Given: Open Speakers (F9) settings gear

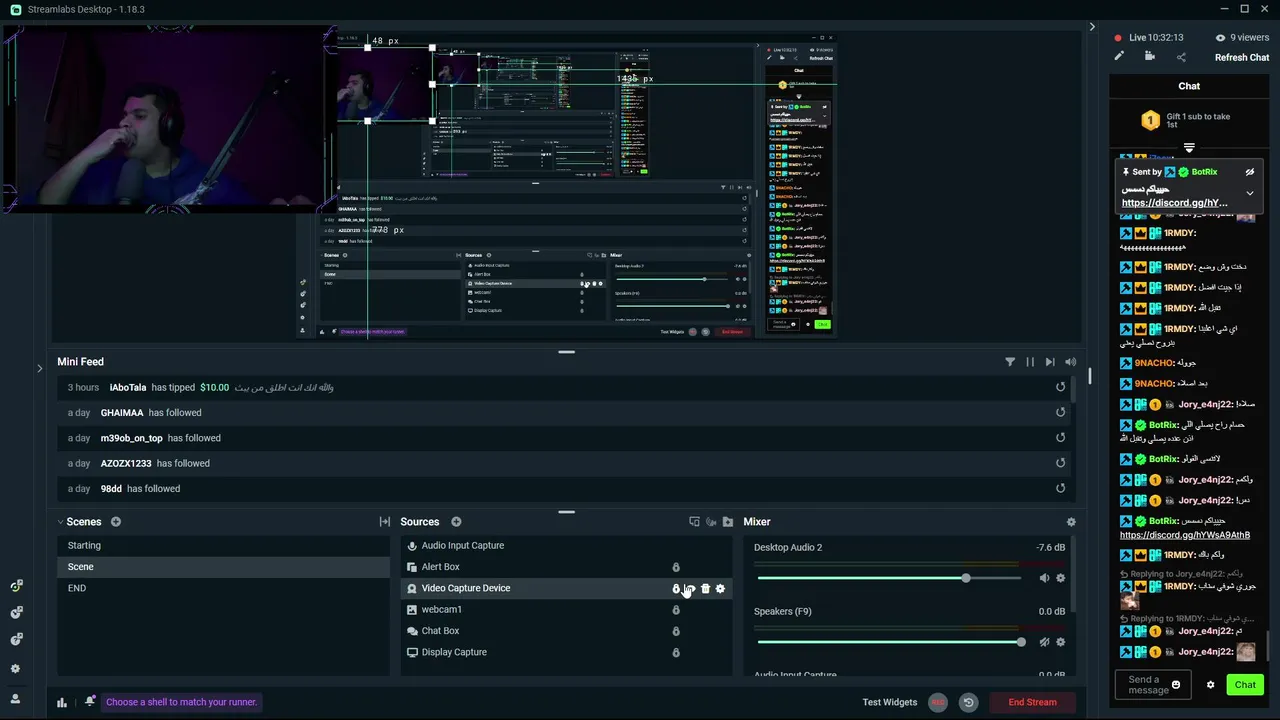Looking at the screenshot, I should point(1061,642).
